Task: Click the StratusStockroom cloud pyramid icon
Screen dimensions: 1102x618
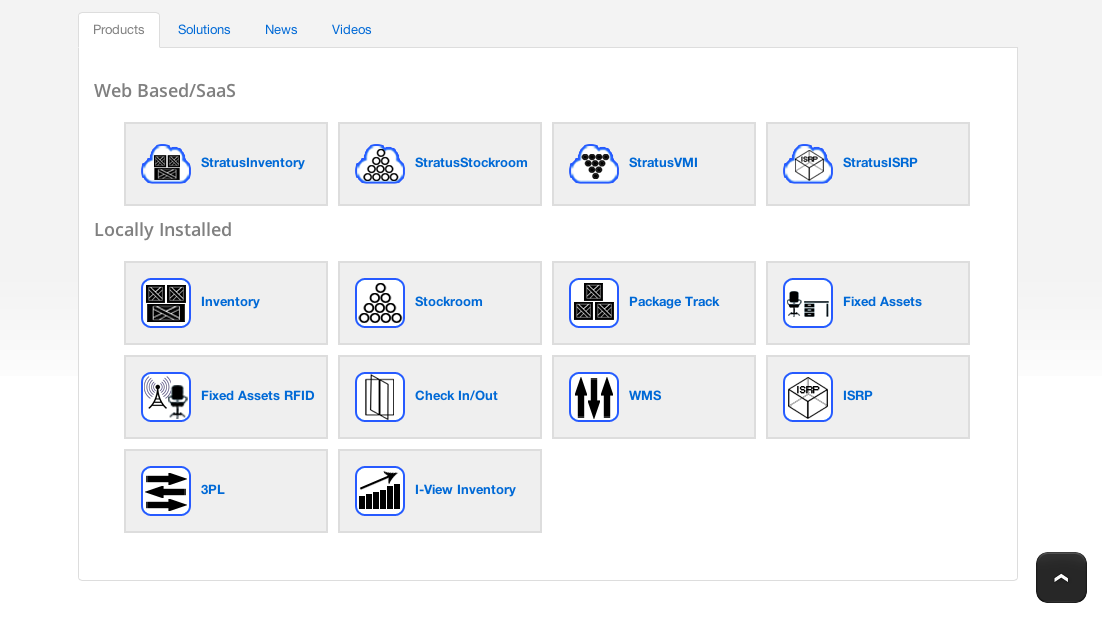Action: pyautogui.click(x=380, y=164)
